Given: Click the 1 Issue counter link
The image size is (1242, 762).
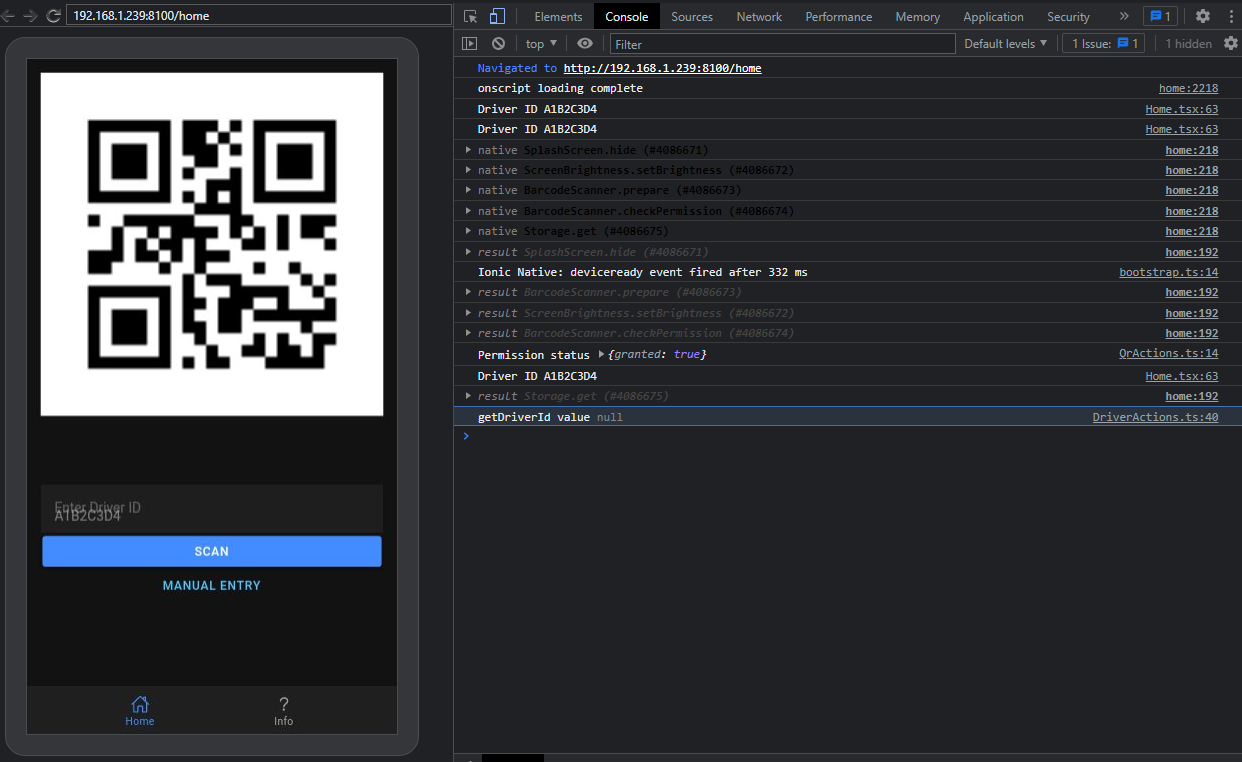Looking at the screenshot, I should (1106, 44).
